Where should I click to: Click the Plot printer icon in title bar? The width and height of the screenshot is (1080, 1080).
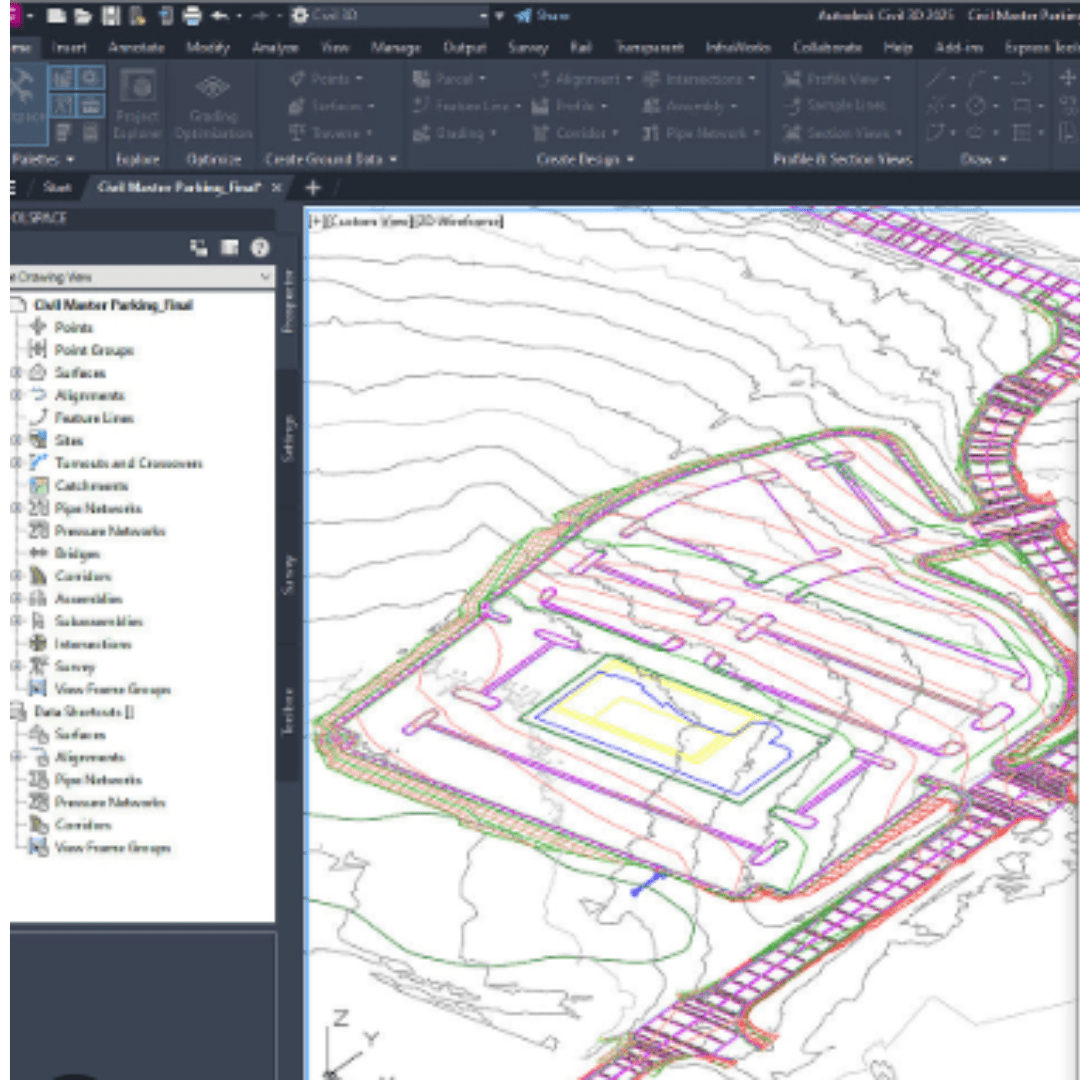tap(192, 16)
